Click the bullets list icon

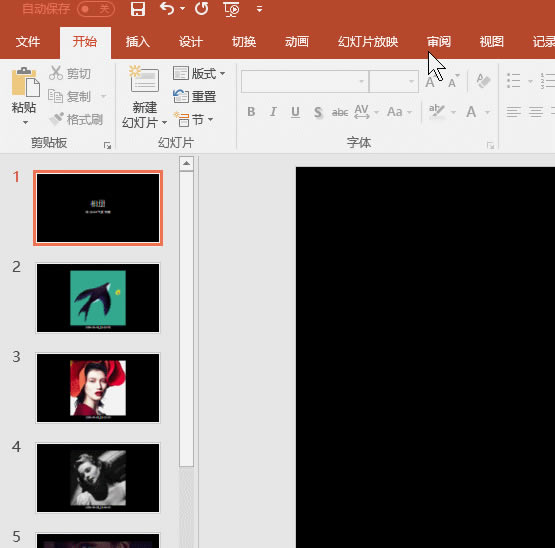[513, 81]
